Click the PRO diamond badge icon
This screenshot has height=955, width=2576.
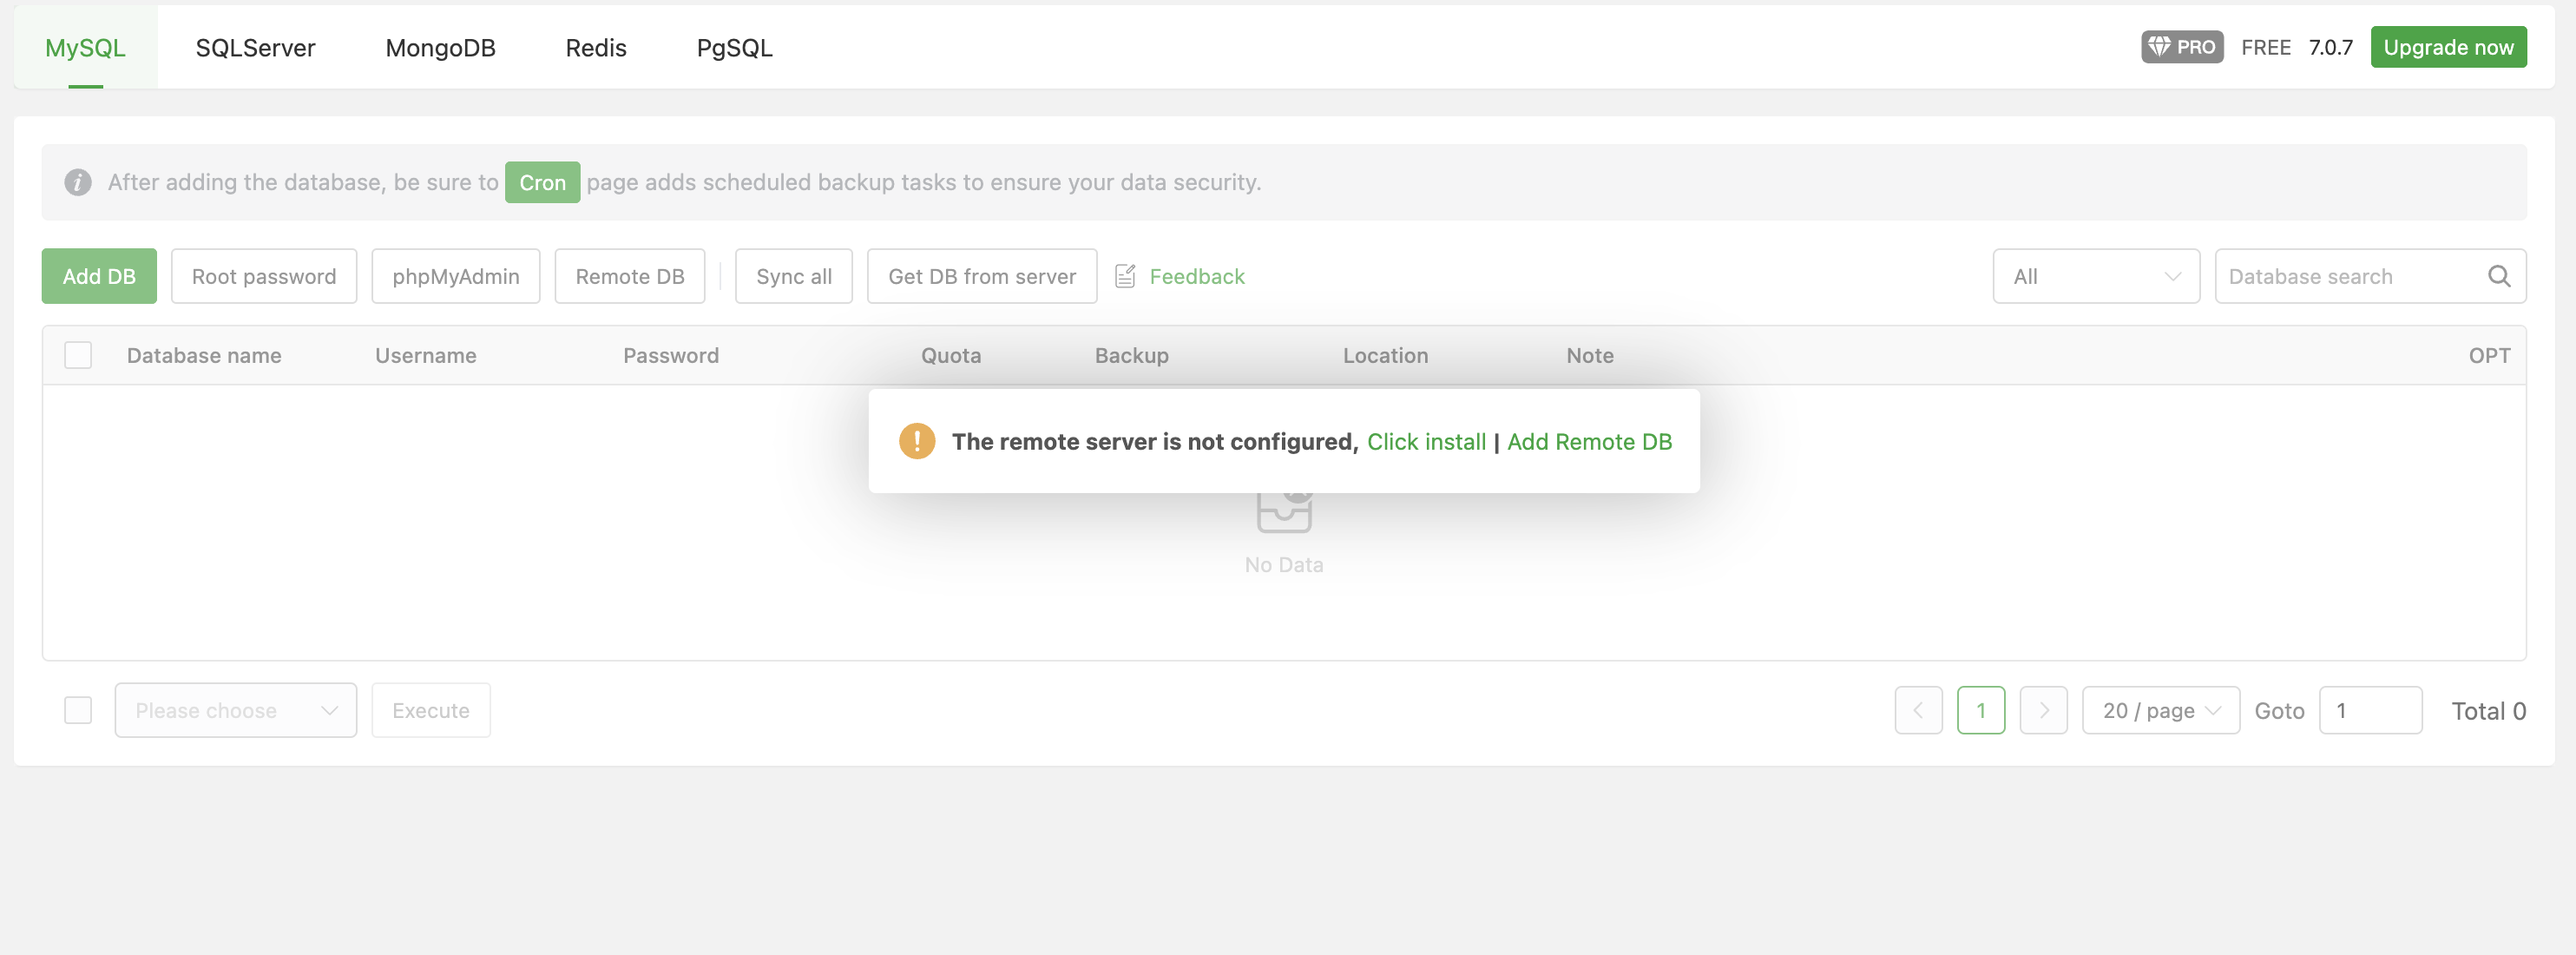2160,47
